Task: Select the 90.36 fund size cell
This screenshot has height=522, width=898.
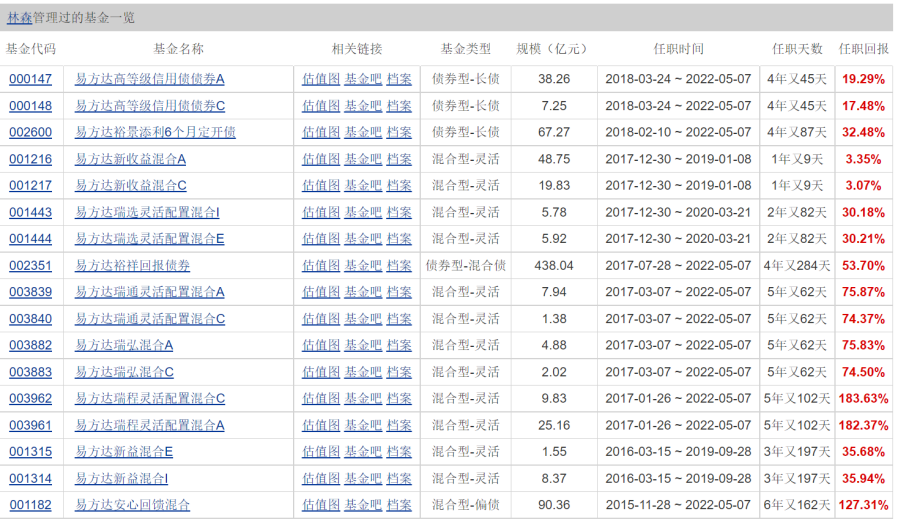Action: pyautogui.click(x=554, y=505)
